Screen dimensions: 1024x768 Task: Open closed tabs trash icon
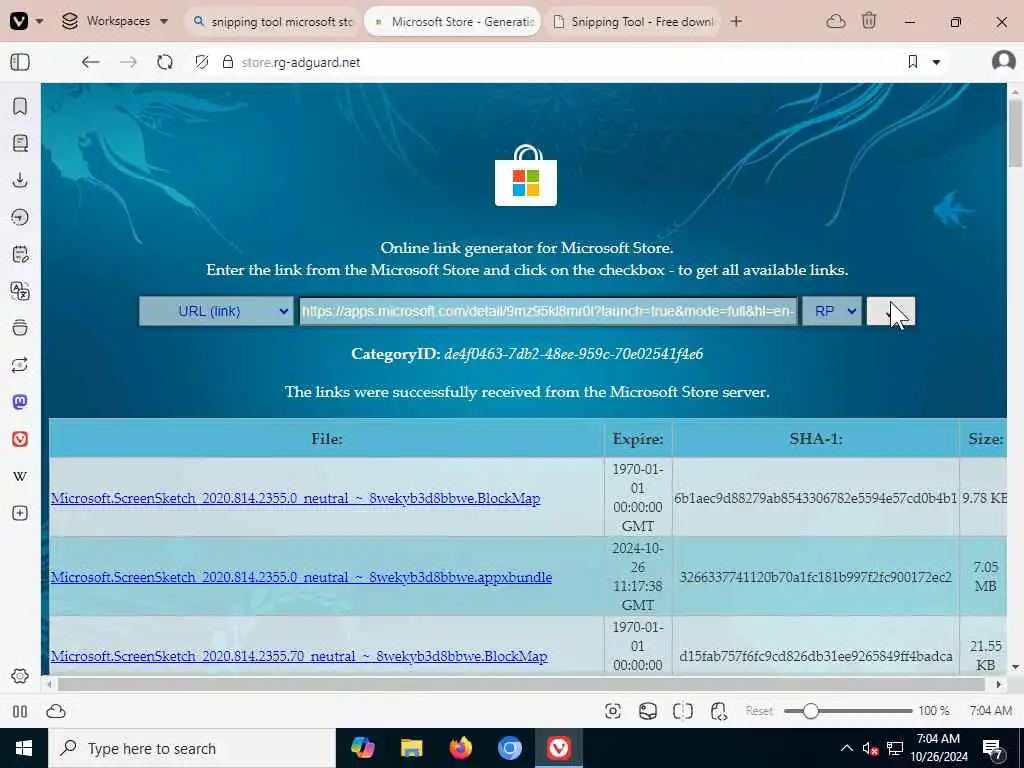tap(869, 21)
